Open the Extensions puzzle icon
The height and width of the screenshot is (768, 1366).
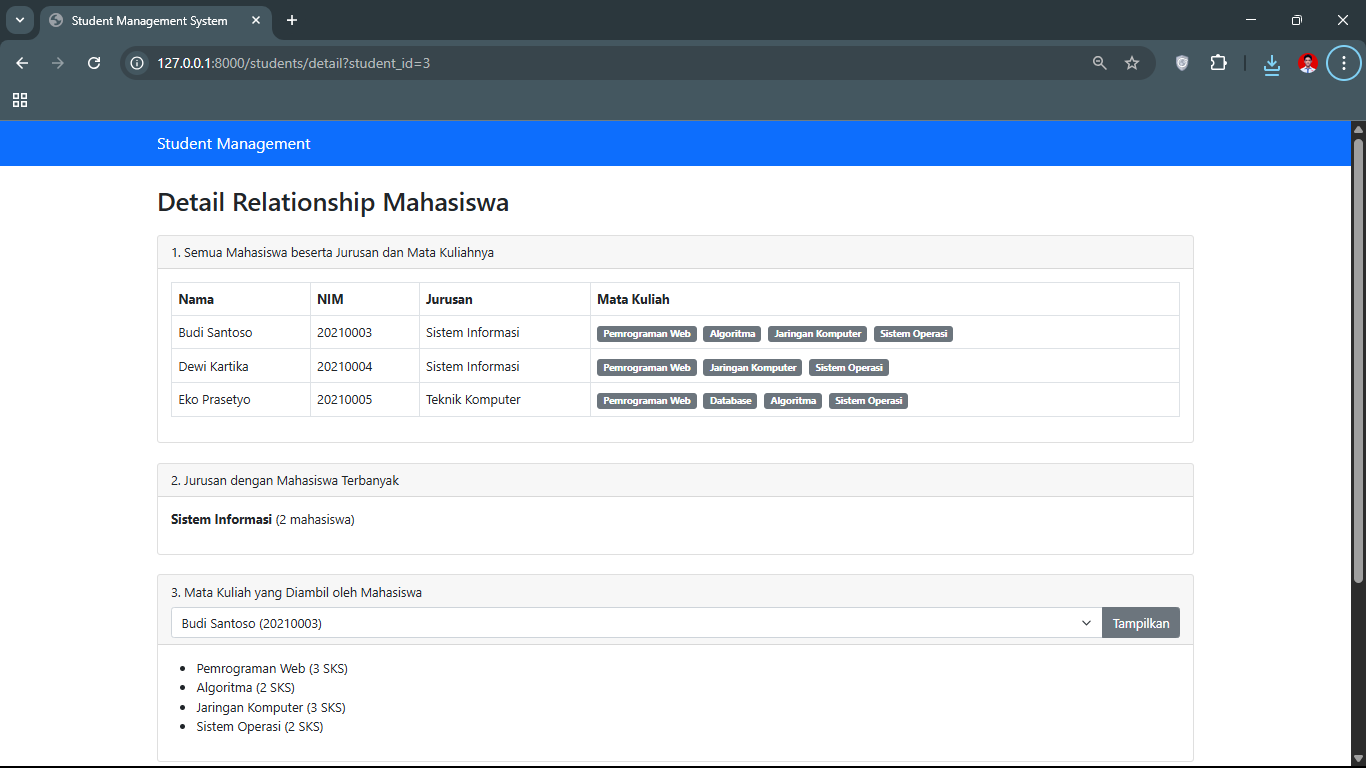pyautogui.click(x=1218, y=63)
